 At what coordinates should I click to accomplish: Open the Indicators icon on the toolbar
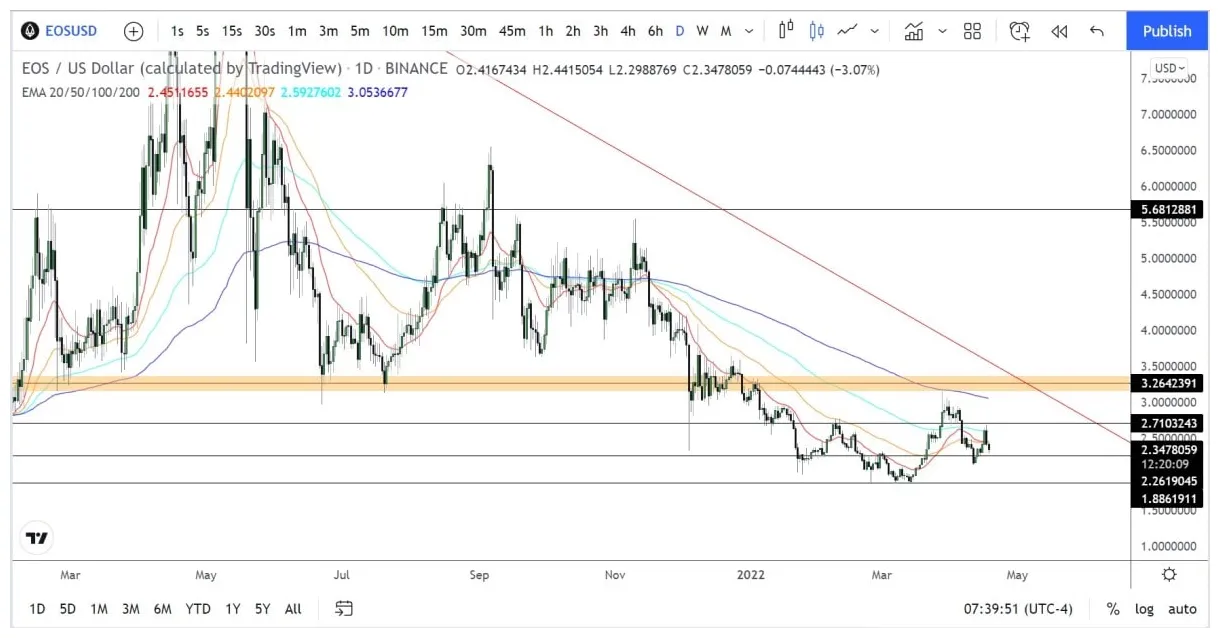(x=913, y=31)
